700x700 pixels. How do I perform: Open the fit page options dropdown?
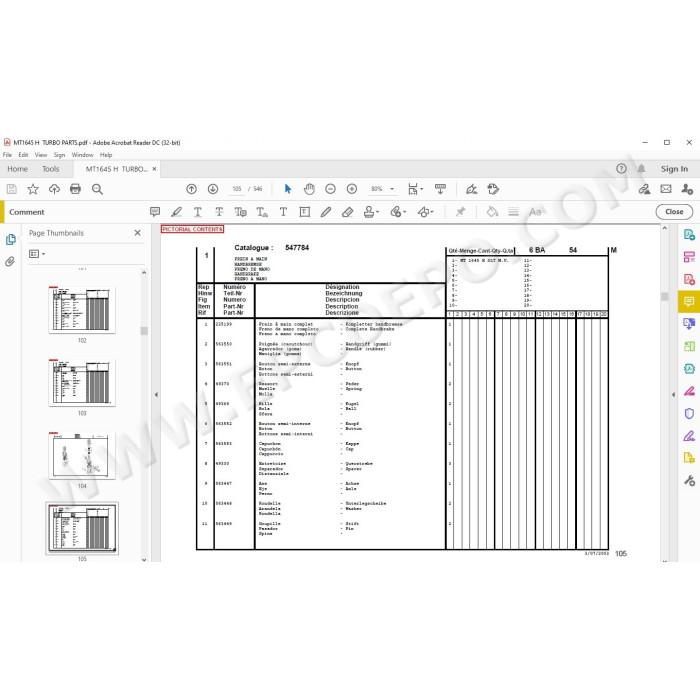click(415, 189)
